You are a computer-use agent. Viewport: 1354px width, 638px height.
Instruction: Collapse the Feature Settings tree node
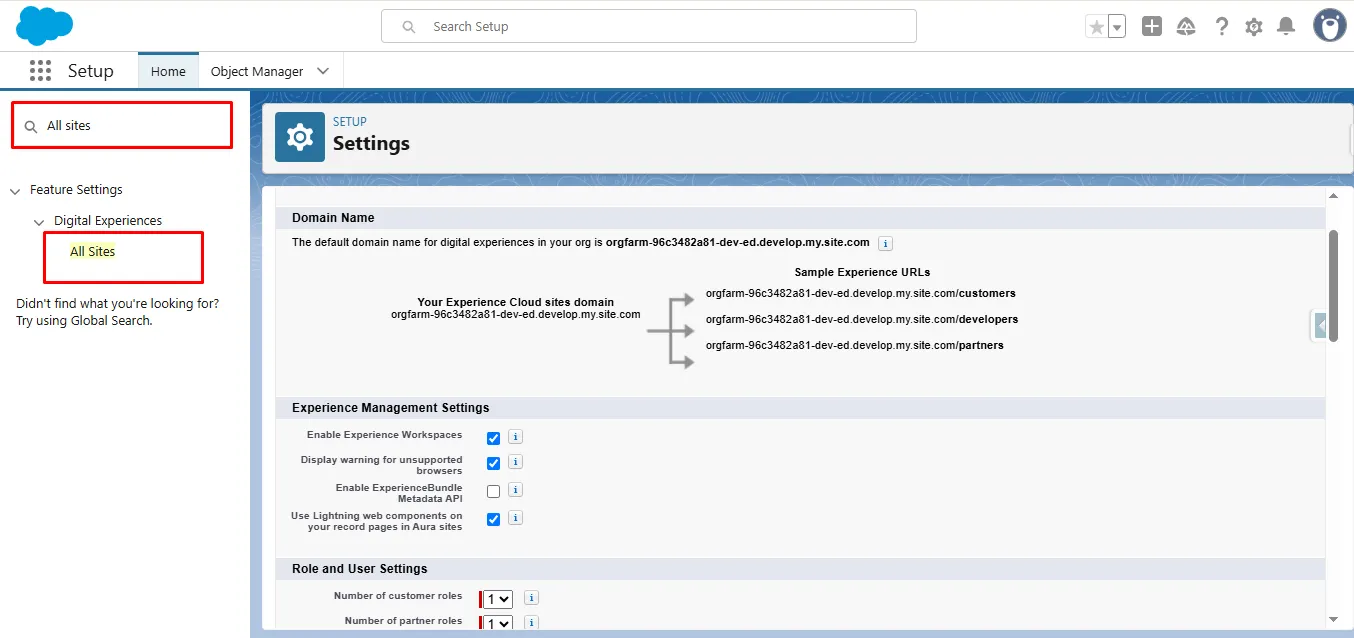coord(15,190)
